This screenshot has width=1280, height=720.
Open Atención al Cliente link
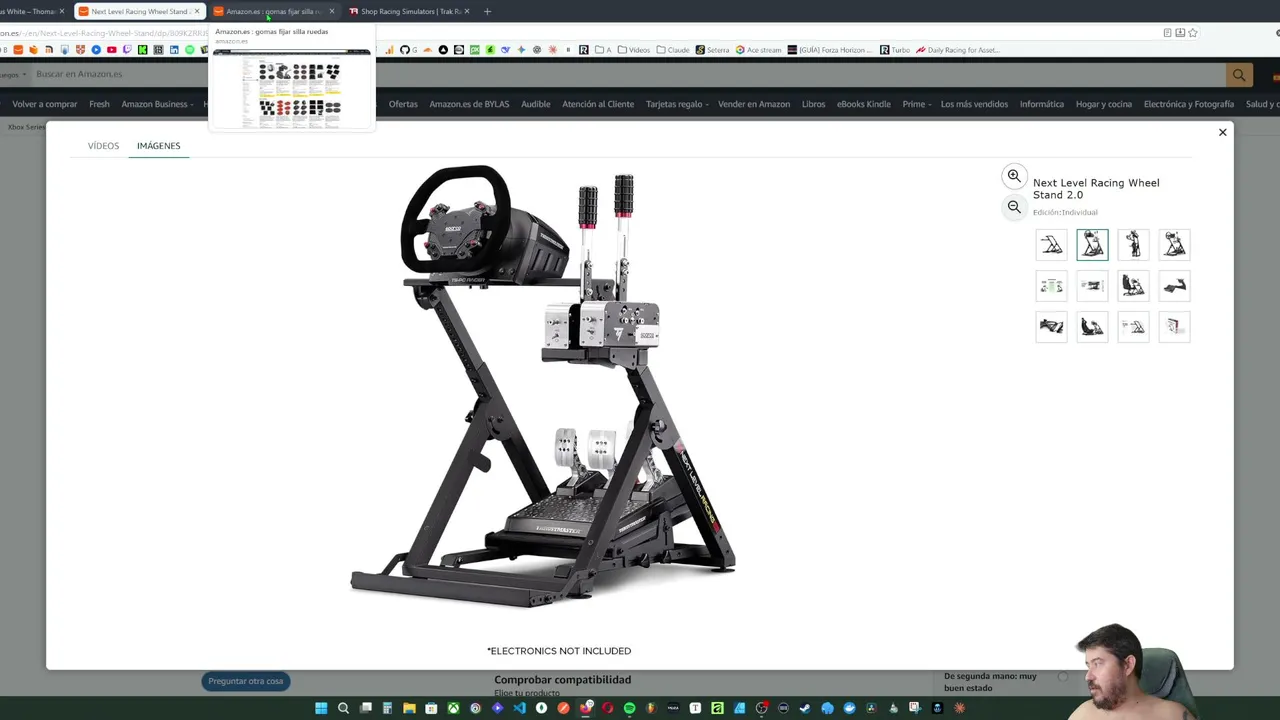point(598,104)
